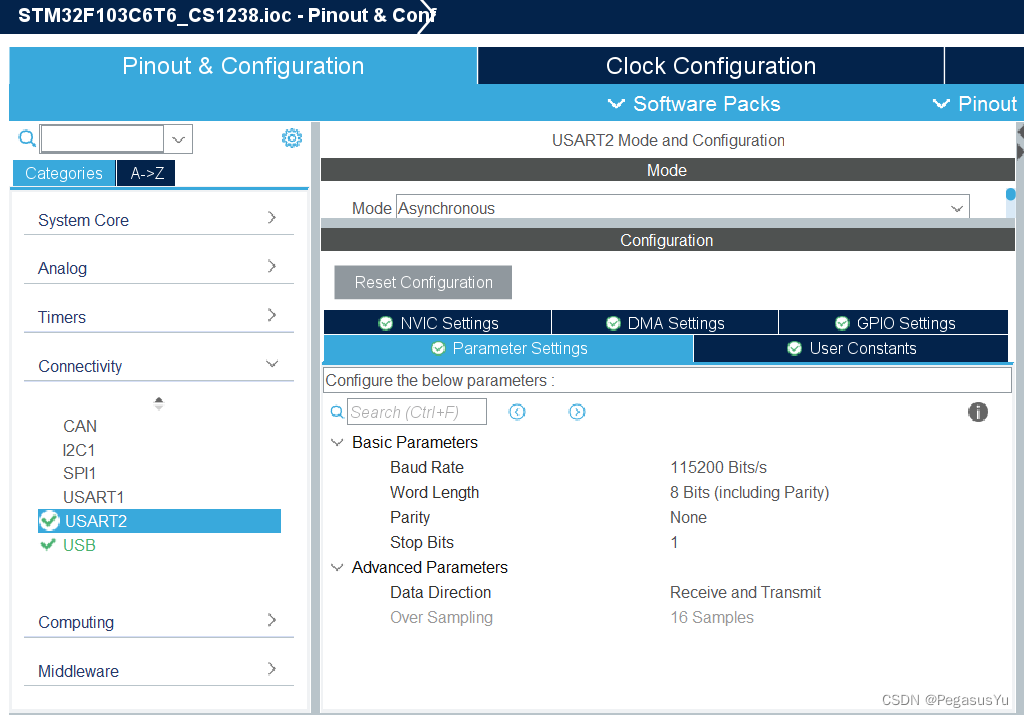Click the green check icon next to USART2

coord(49,520)
